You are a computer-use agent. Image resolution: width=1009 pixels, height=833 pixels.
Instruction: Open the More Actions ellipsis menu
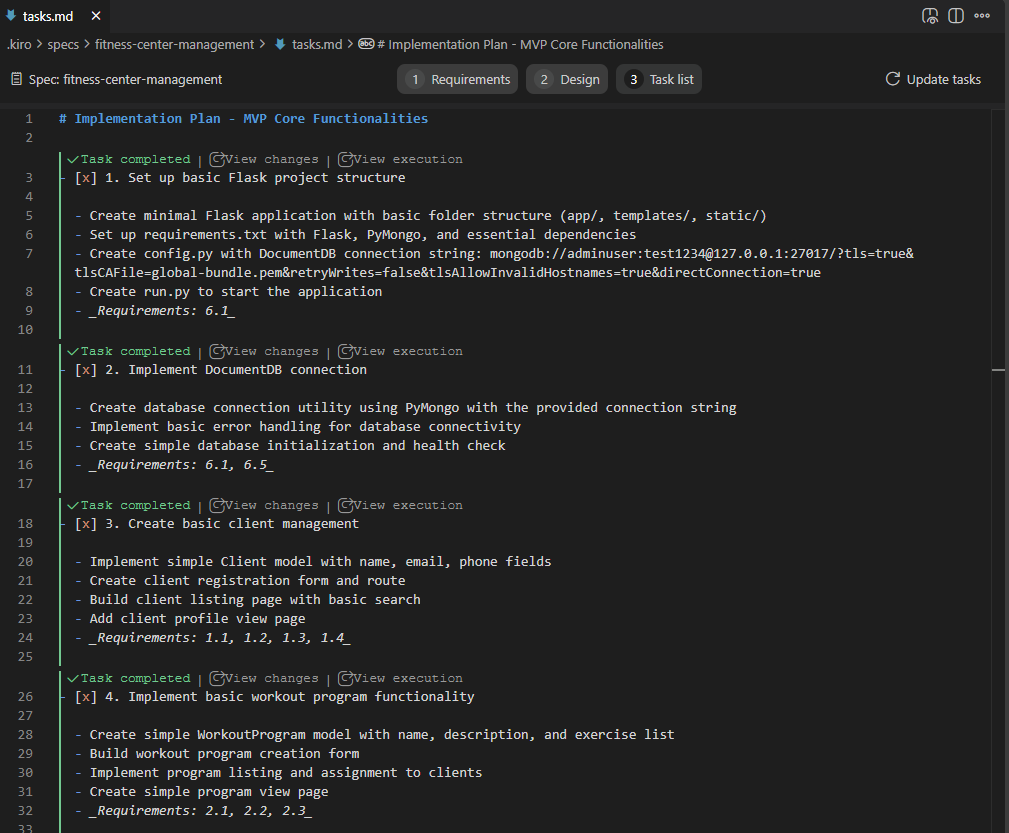pyautogui.click(x=982, y=16)
